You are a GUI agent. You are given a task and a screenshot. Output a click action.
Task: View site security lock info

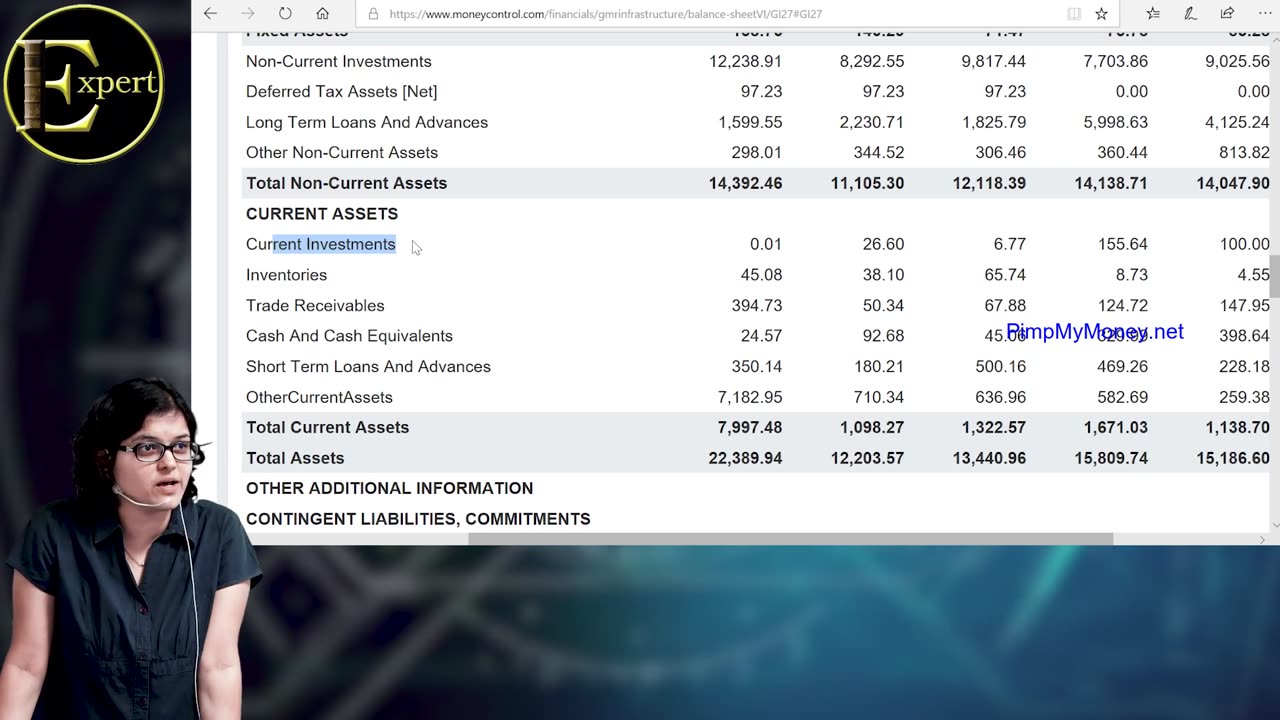tap(373, 14)
